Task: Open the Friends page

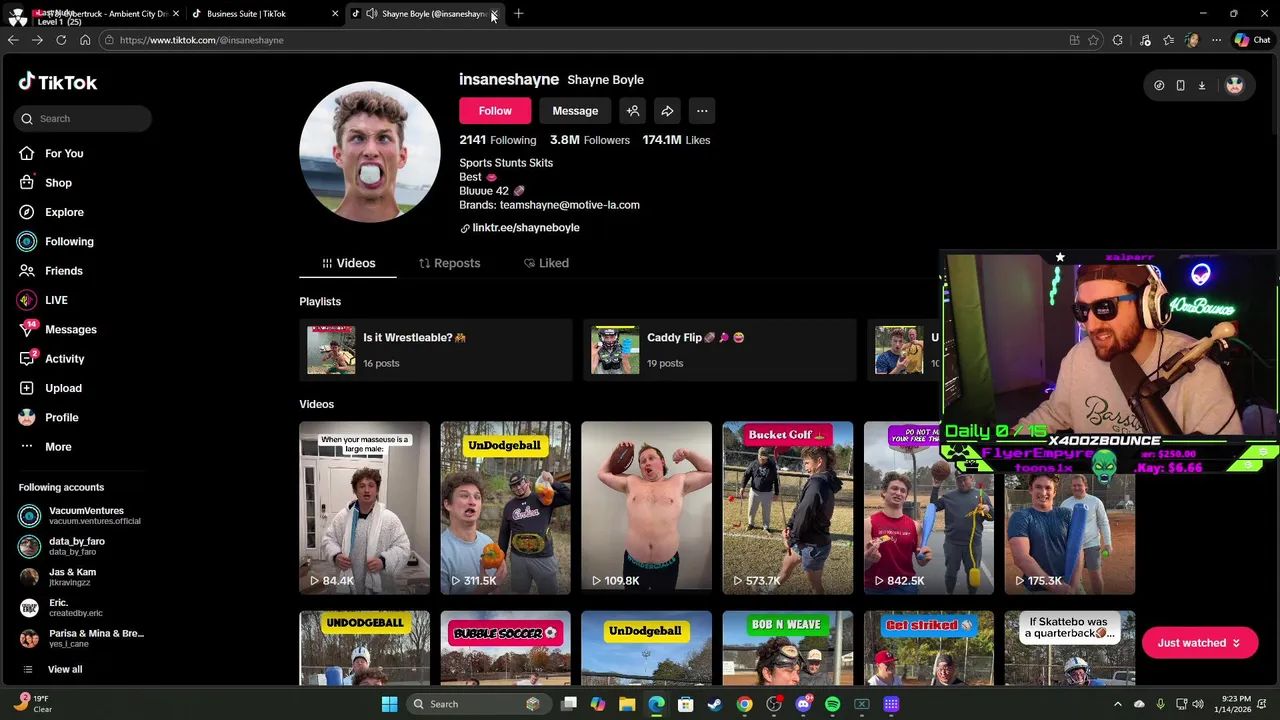Action: tap(63, 271)
